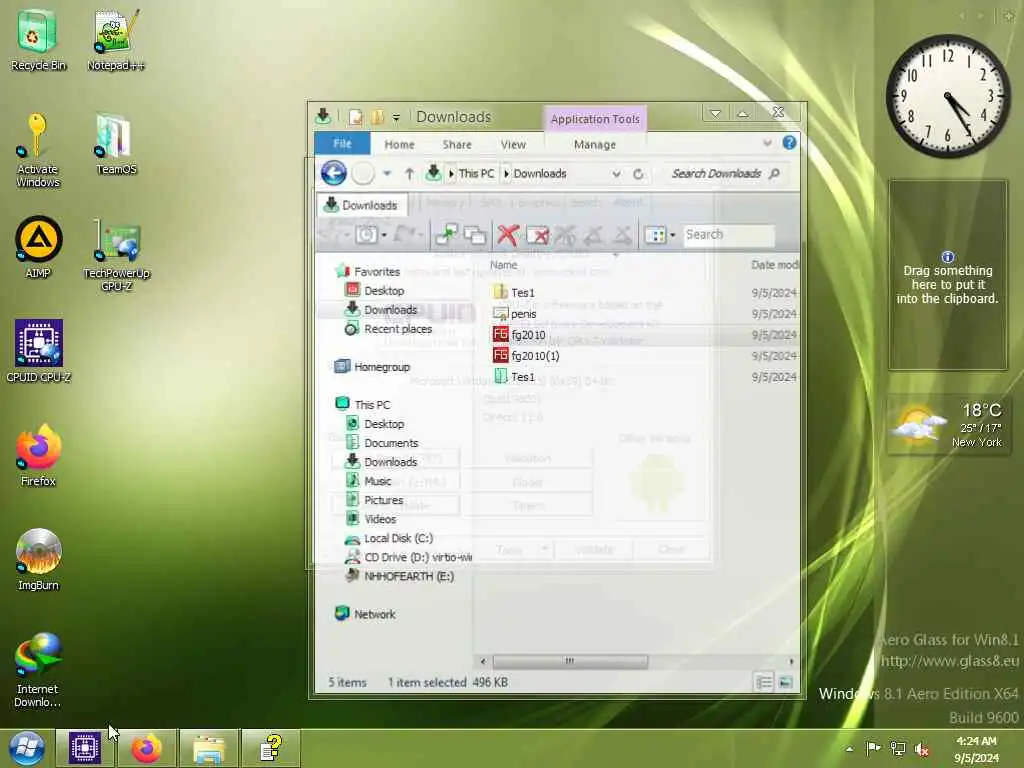Show hidden tray icons arrow
Screen dimensions: 1024x768
pyautogui.click(x=849, y=749)
